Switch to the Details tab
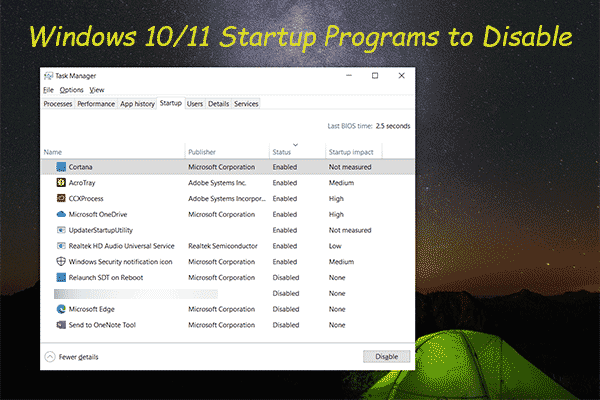 pyautogui.click(x=218, y=104)
